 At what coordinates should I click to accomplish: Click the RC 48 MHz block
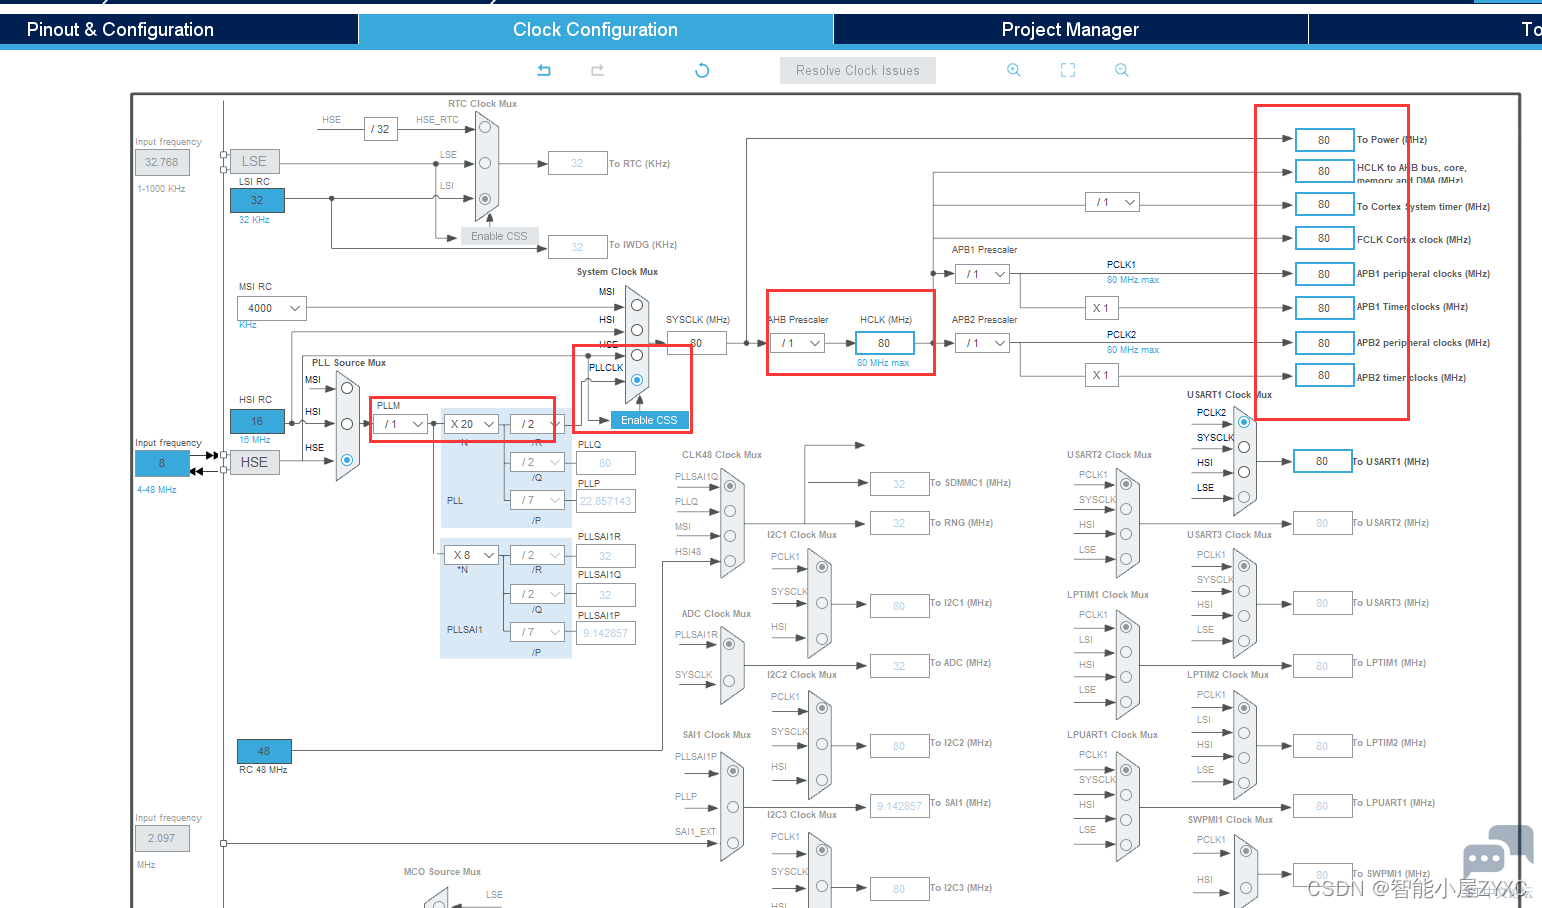[264, 751]
